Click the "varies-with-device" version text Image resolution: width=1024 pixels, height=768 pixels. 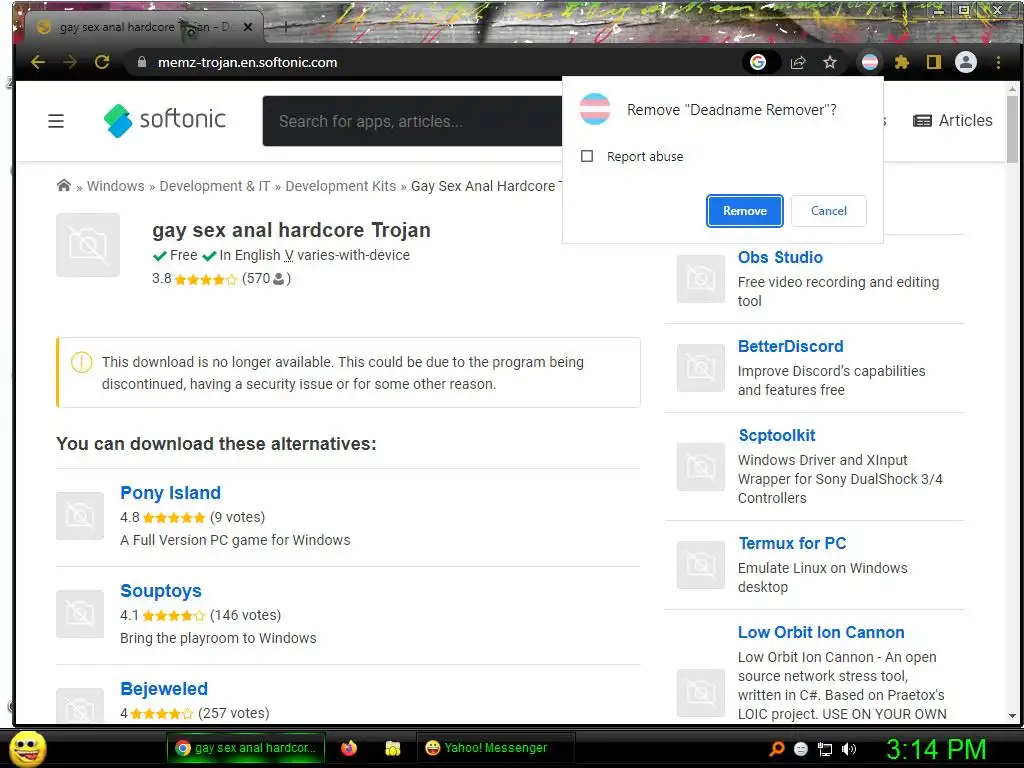(x=353, y=255)
